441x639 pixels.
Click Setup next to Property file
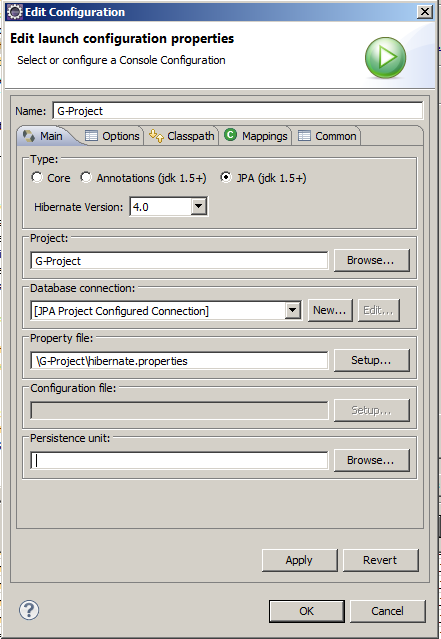pyautogui.click(x=371, y=360)
